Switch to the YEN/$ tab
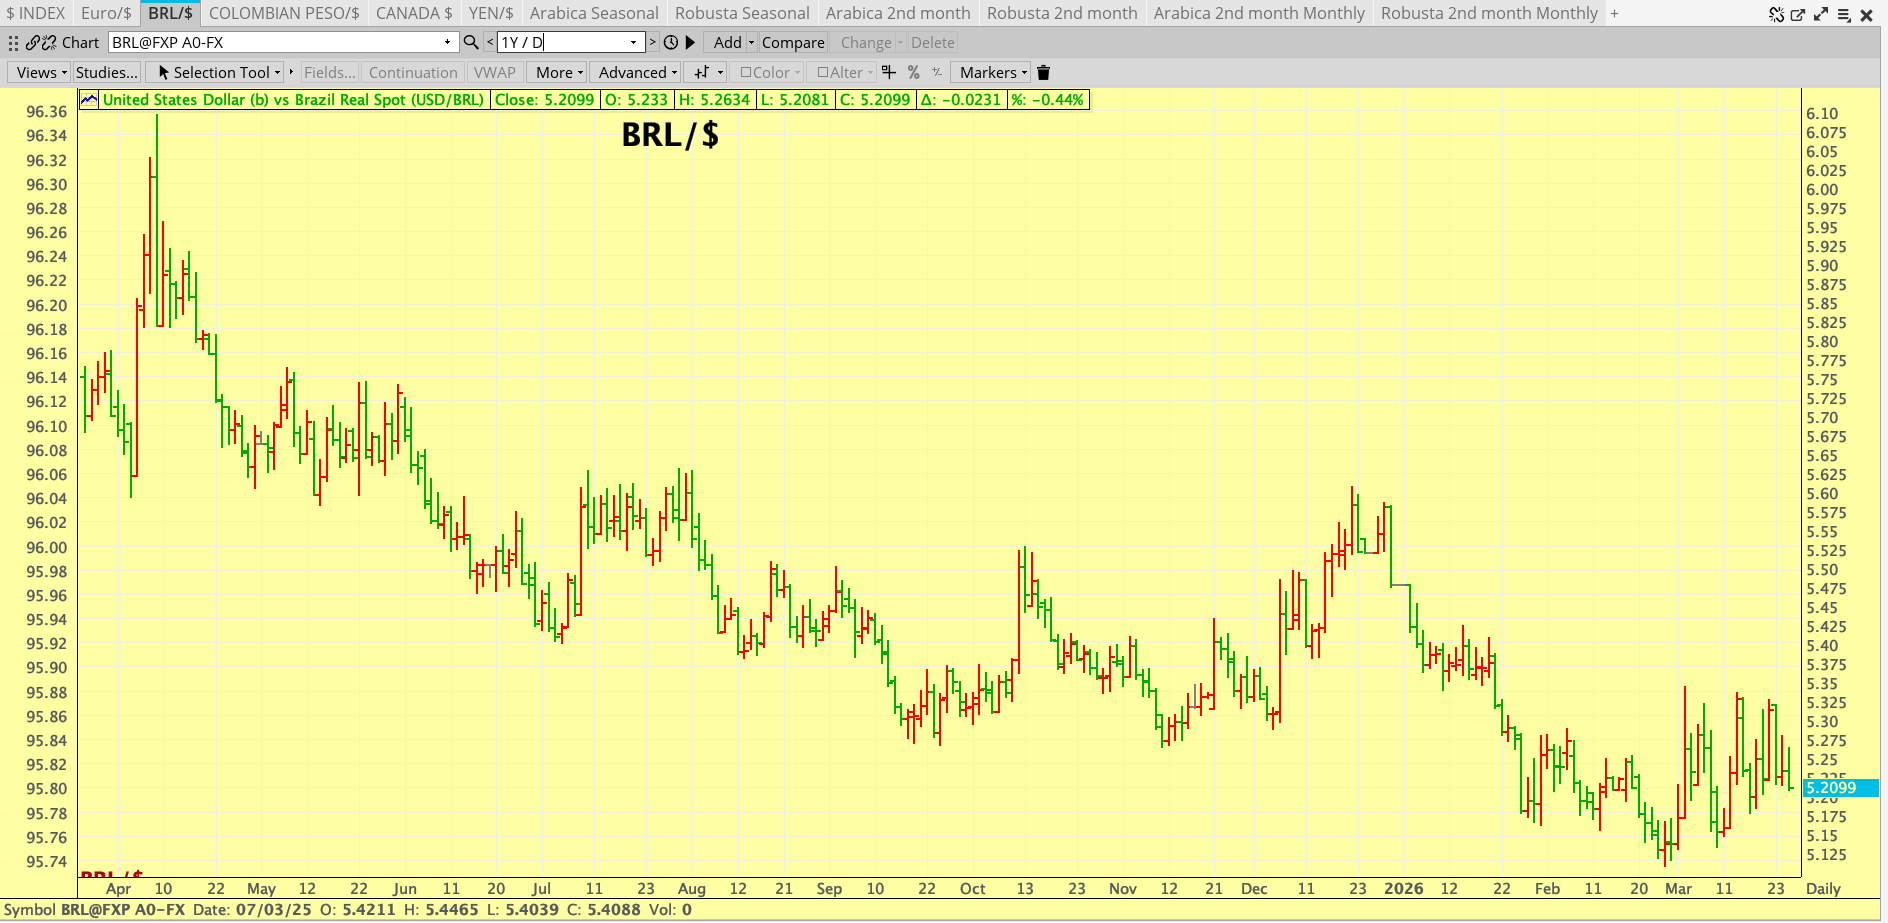Image resolution: width=1888 pixels, height=923 pixels. pyautogui.click(x=491, y=13)
